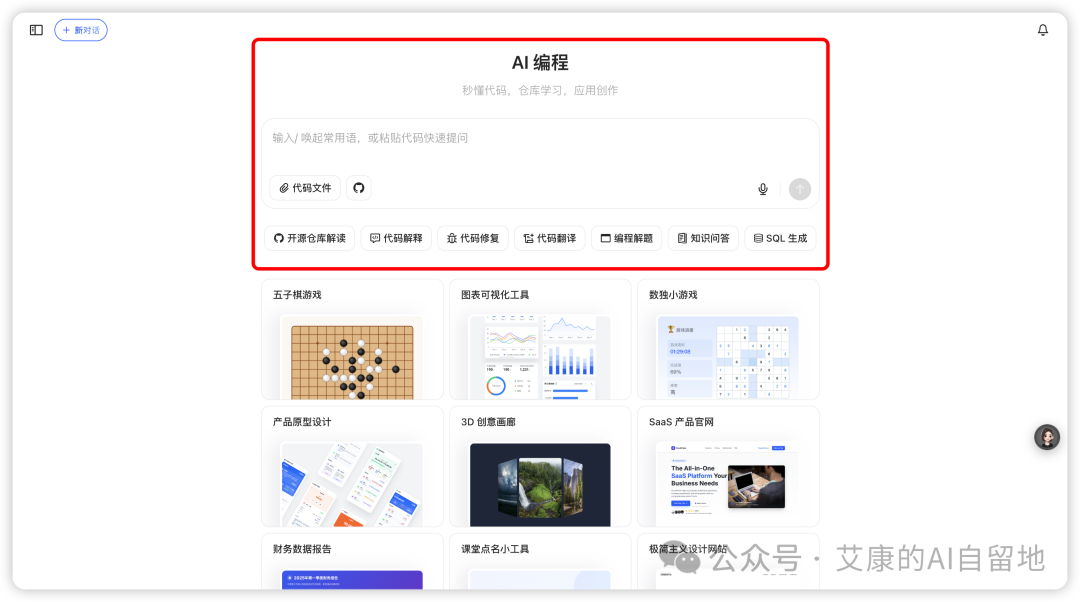This screenshot has height=602, width=1080.
Task: Select 代码解释 shortcut
Action: (396, 238)
